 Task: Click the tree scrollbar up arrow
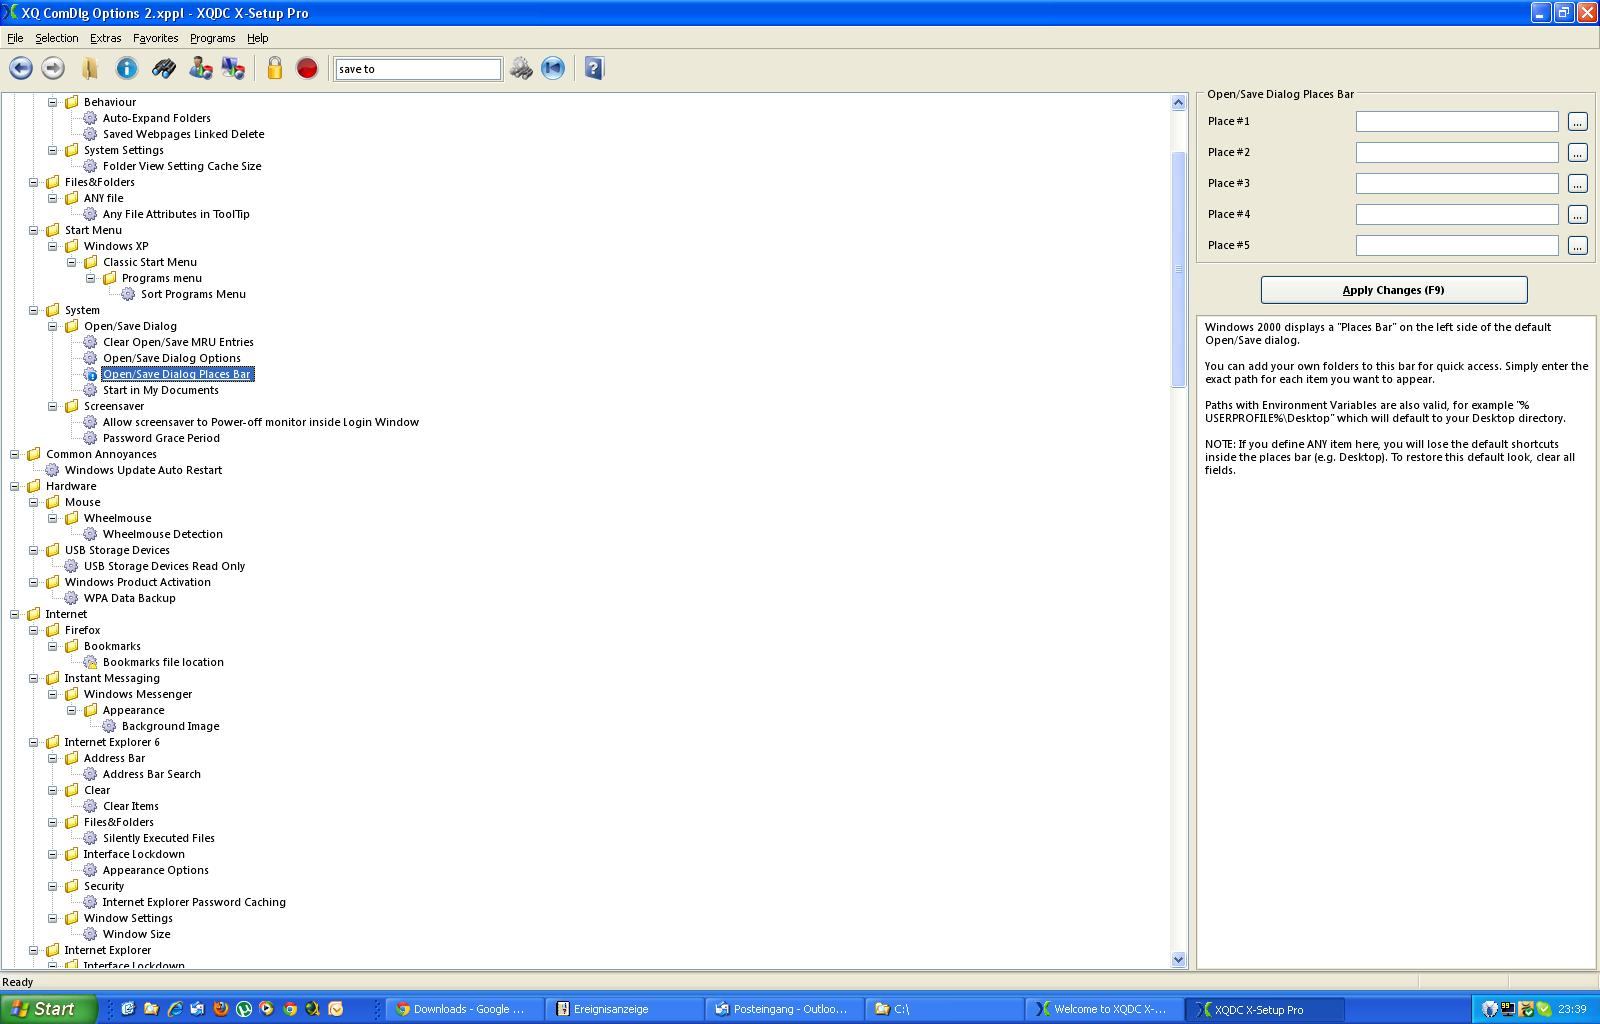tap(1178, 102)
